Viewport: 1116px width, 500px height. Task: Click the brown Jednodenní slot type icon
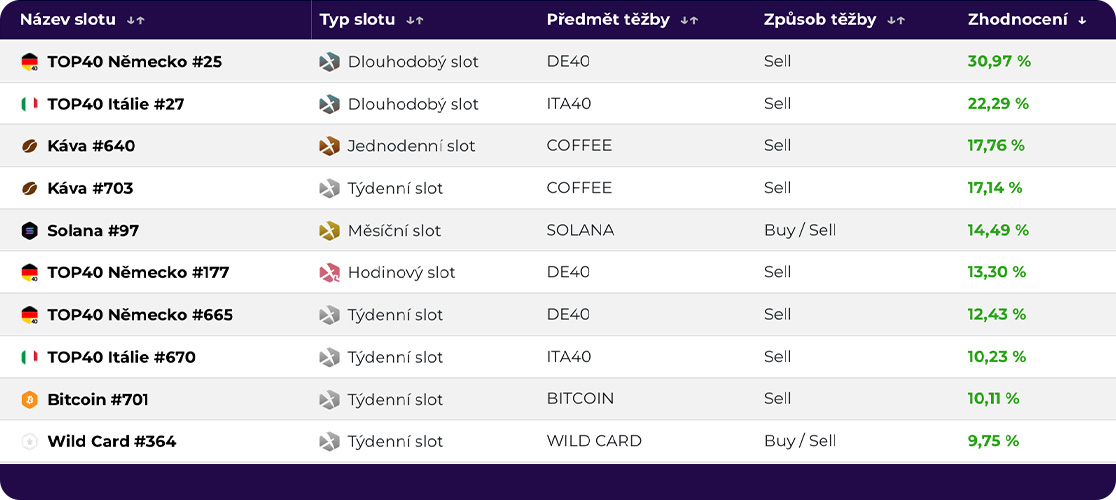[x=329, y=146]
